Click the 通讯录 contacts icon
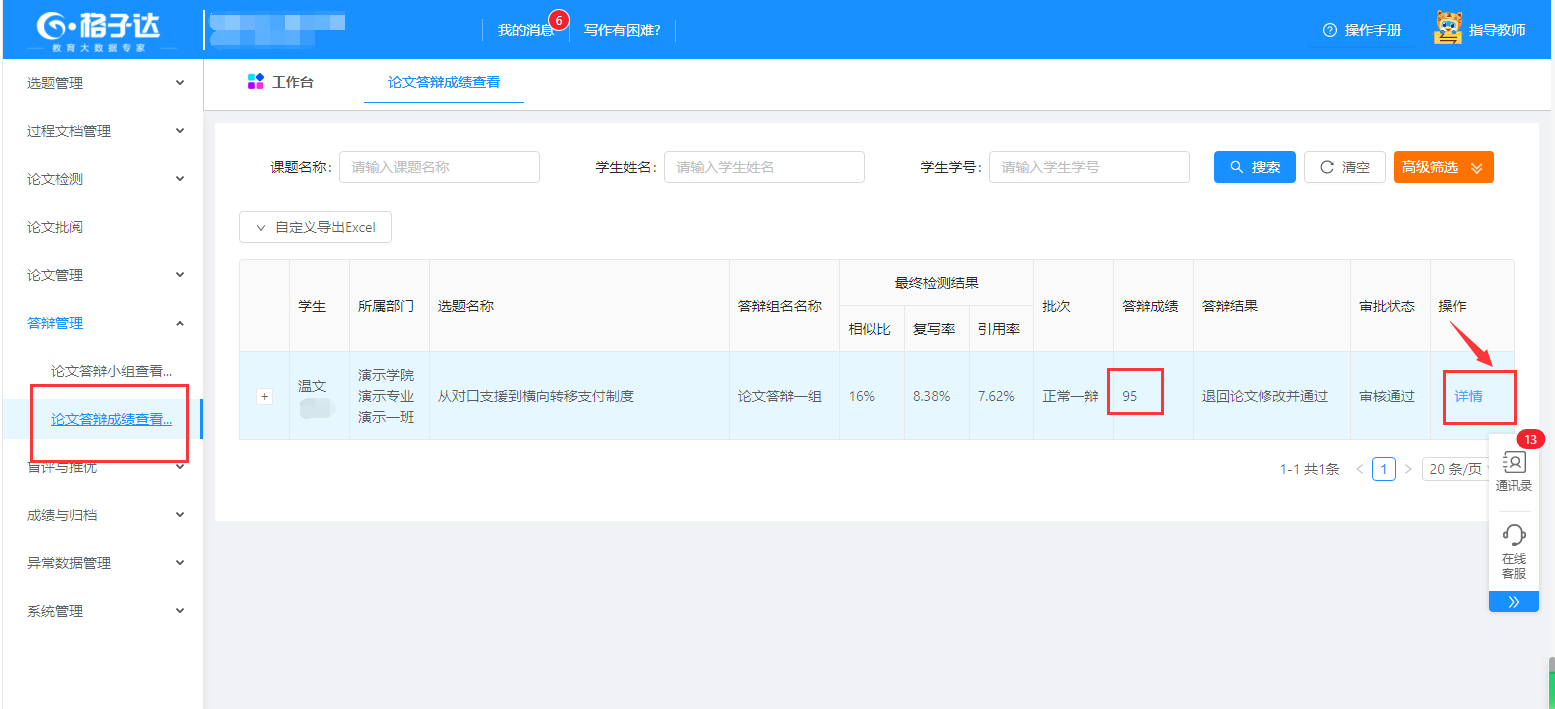Viewport: 1555px width, 709px height. [x=1513, y=463]
